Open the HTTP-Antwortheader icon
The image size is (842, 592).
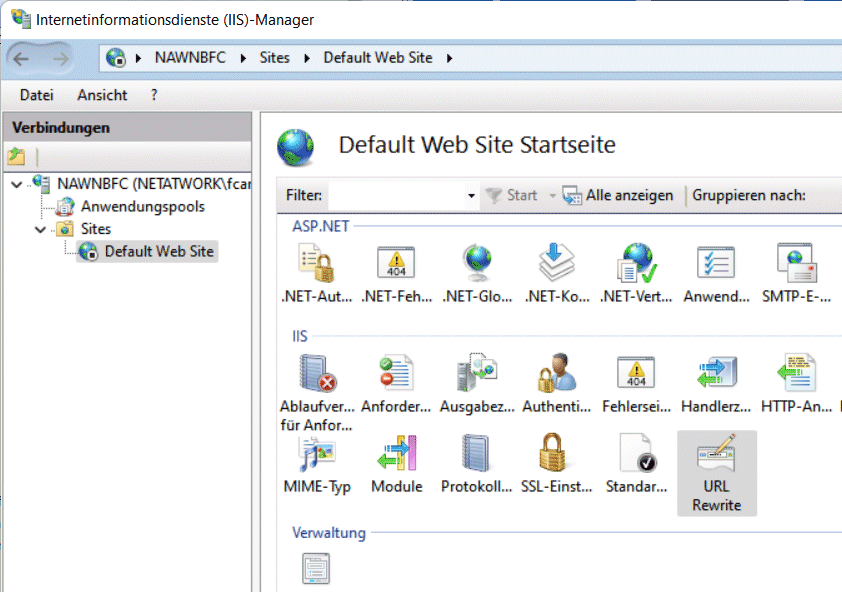[x=796, y=372]
